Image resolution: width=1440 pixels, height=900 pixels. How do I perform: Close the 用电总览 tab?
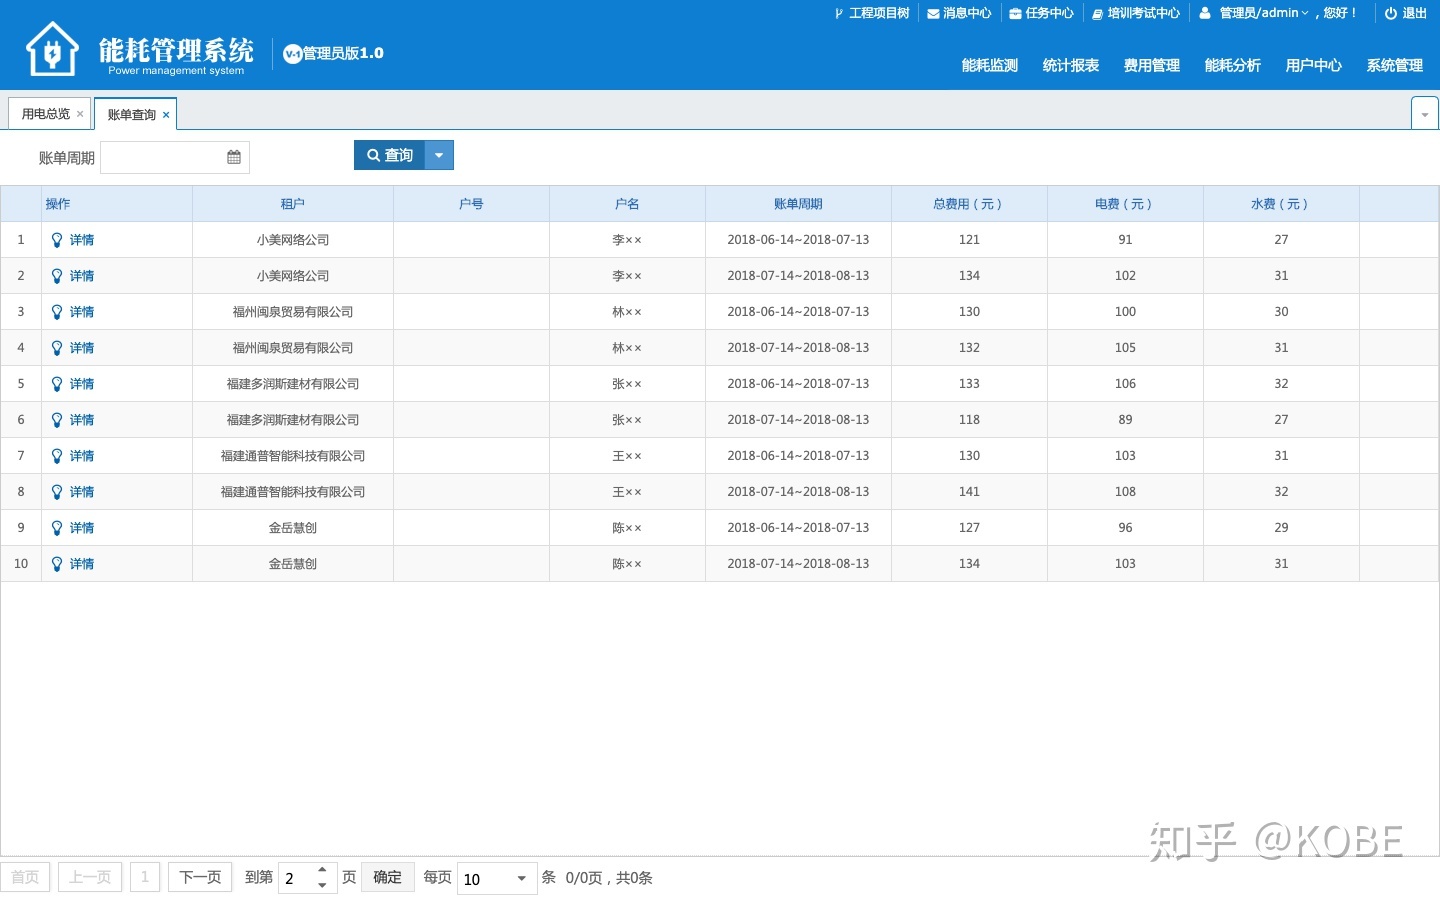pyautogui.click(x=80, y=114)
